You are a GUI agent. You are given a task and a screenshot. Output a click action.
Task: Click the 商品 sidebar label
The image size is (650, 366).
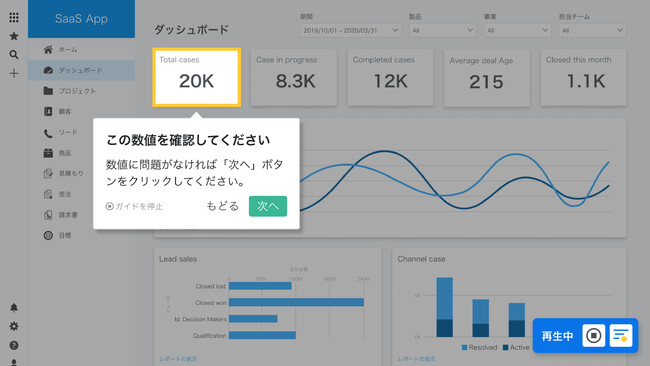point(65,153)
